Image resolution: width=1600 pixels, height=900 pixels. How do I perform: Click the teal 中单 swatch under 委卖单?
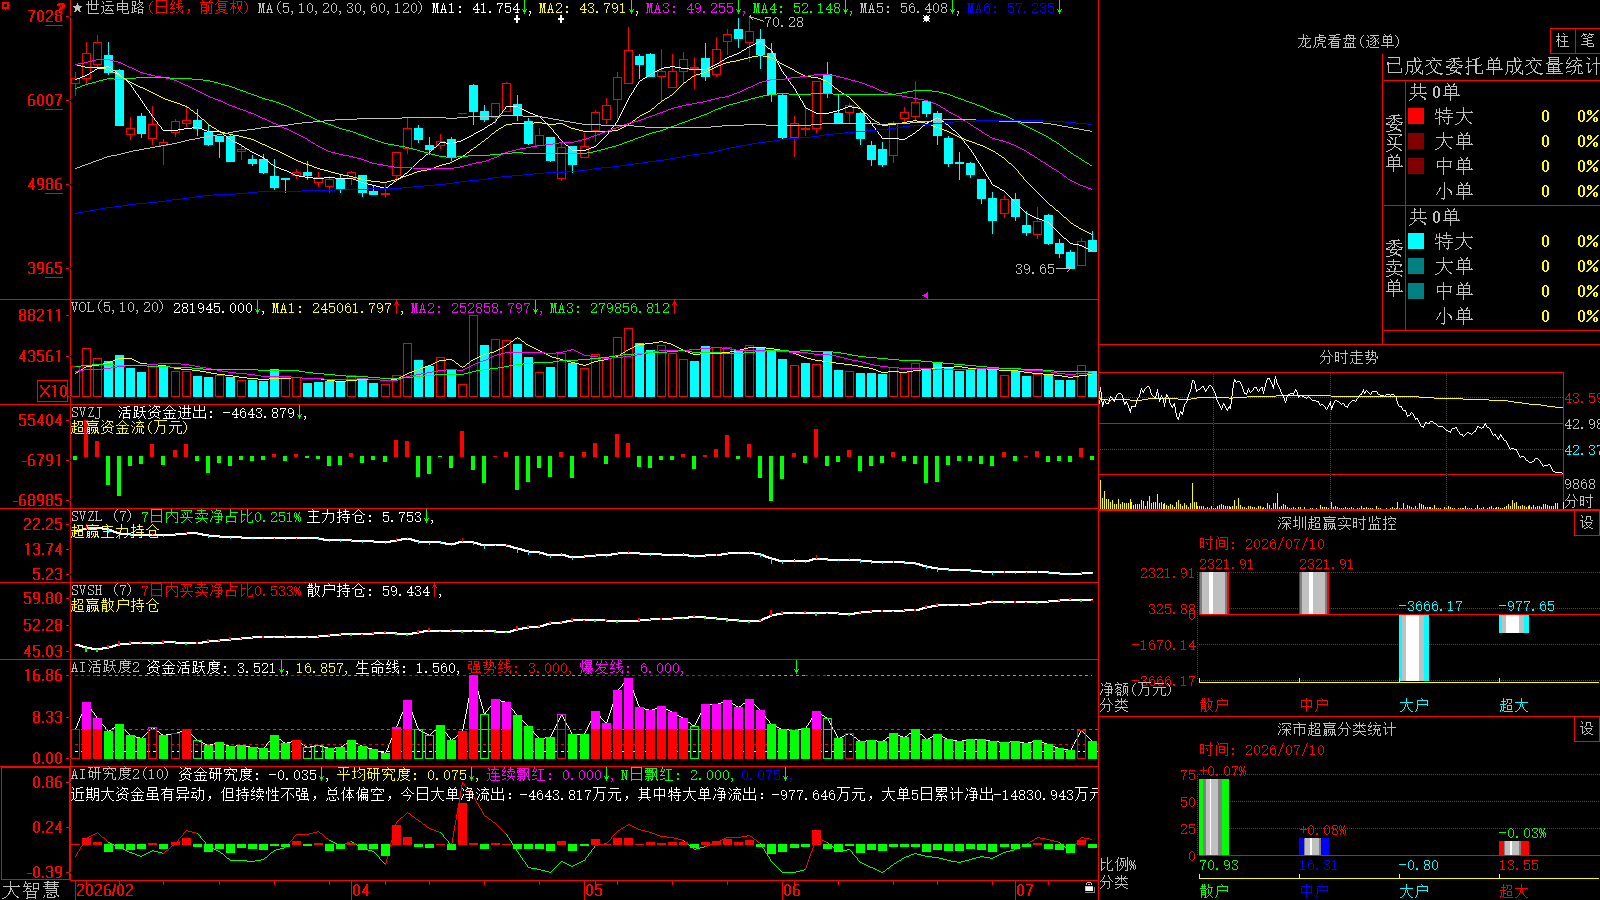point(1416,291)
